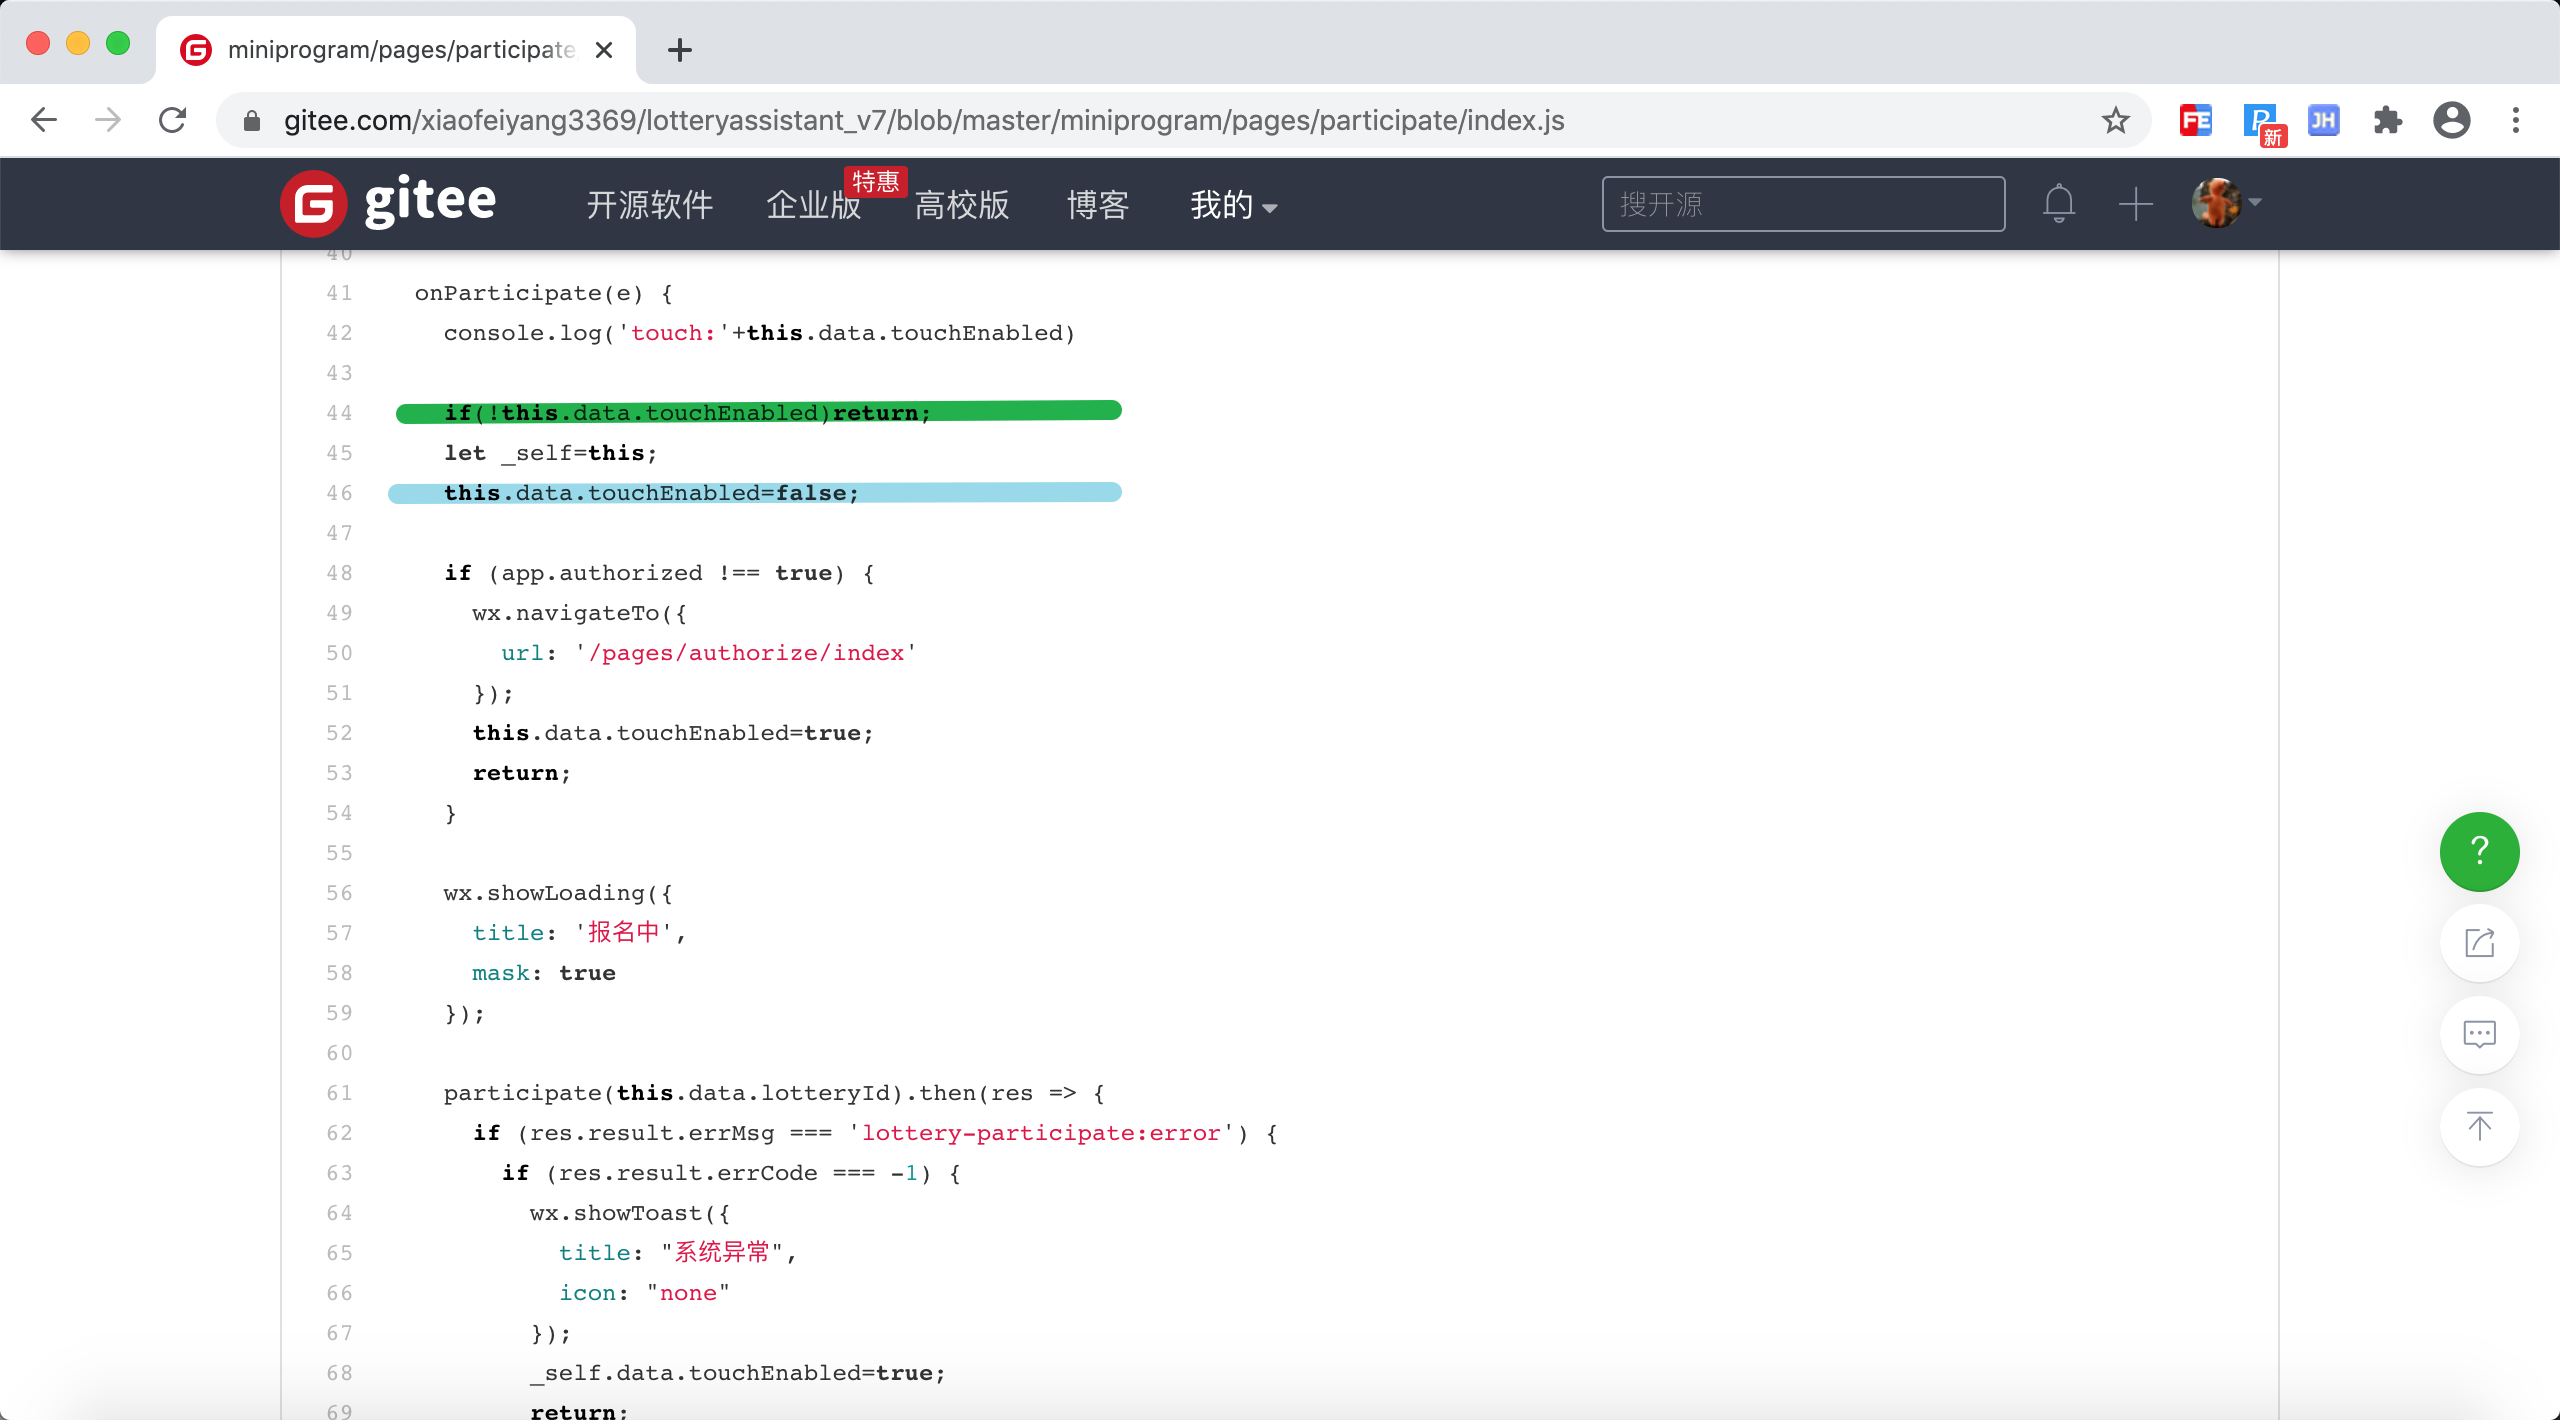Click the floating edit/feedback pencil icon

[2478, 943]
